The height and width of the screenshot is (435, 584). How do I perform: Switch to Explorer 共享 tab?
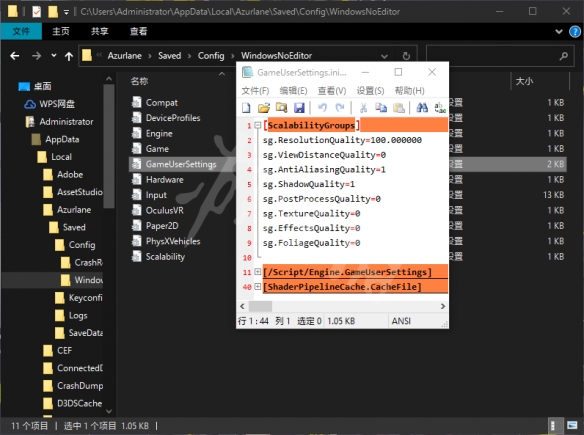(x=100, y=31)
